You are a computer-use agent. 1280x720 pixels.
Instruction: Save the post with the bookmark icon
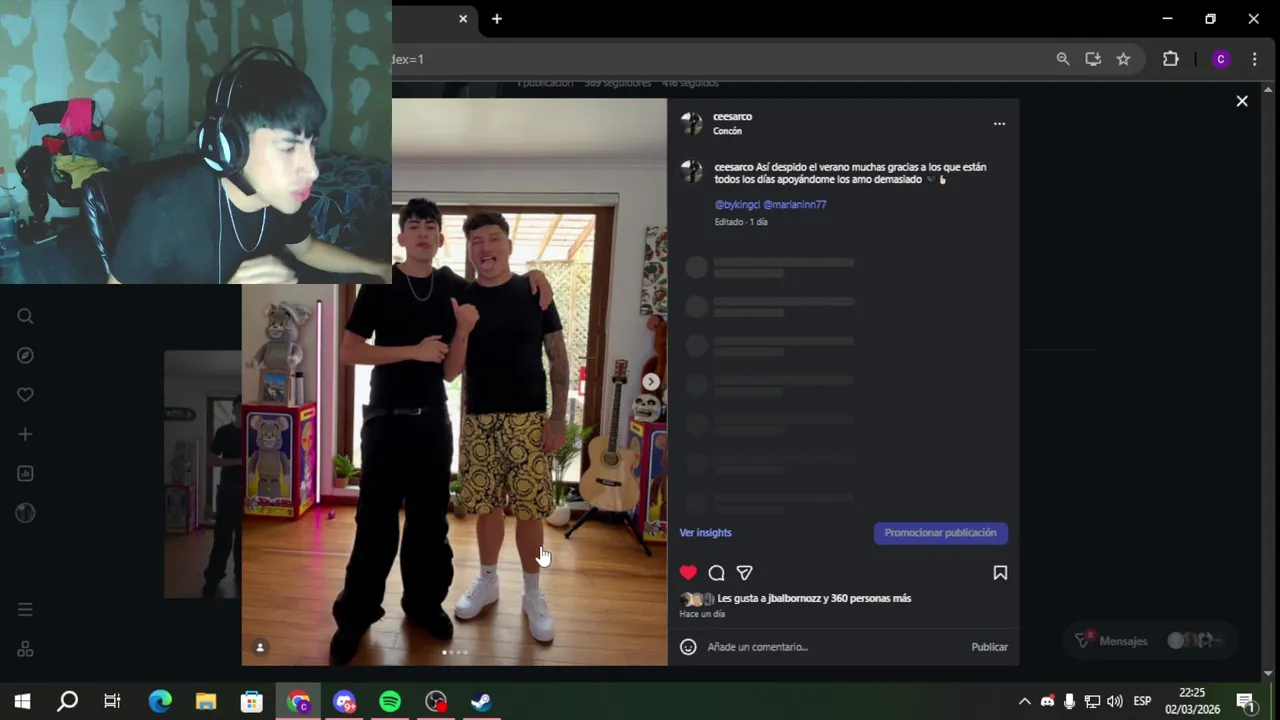click(1000, 573)
